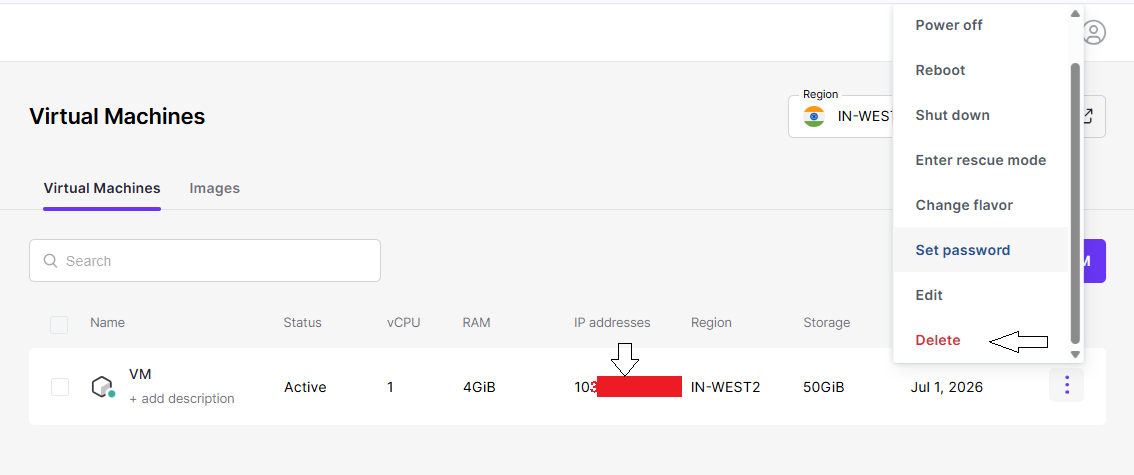
Task: Tick the checkbox for VM row
Action: click(60, 387)
